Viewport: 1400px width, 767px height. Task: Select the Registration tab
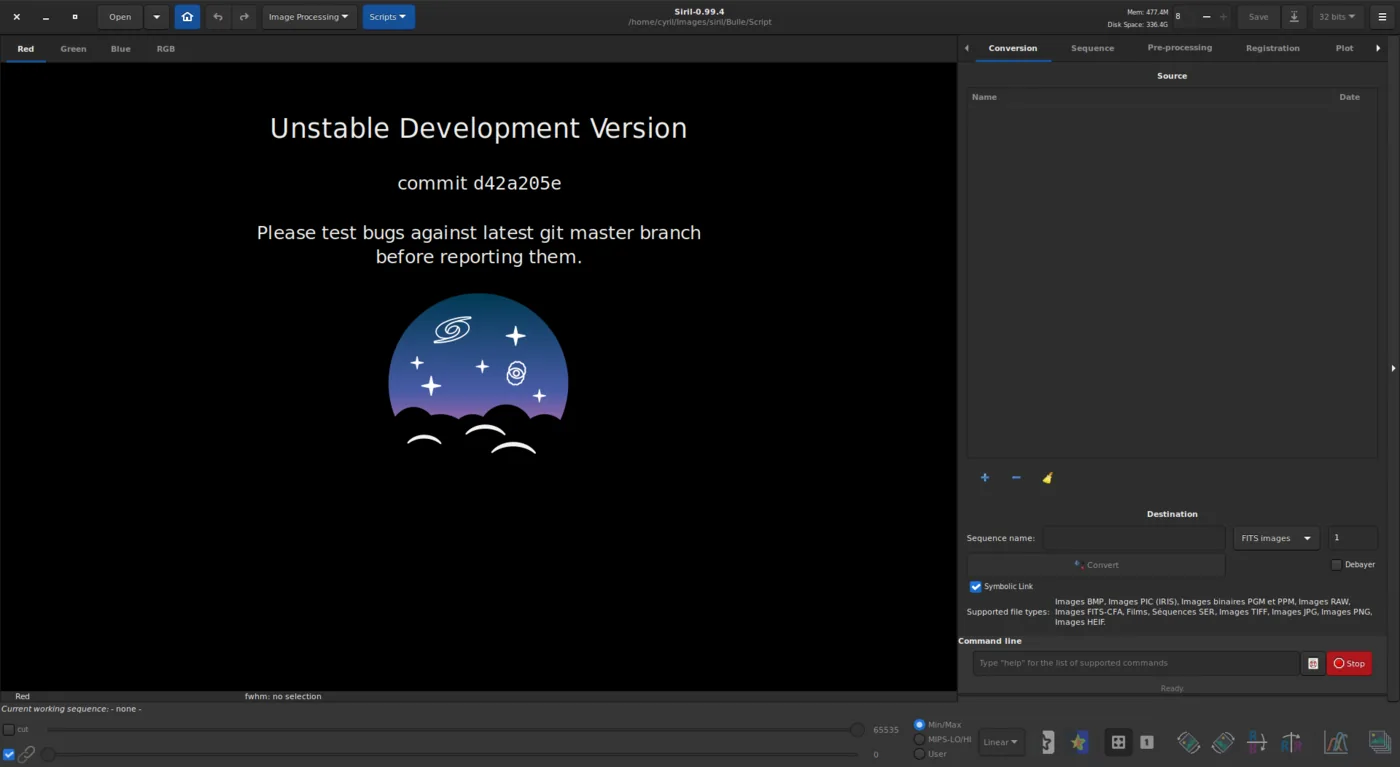[x=1273, y=48]
